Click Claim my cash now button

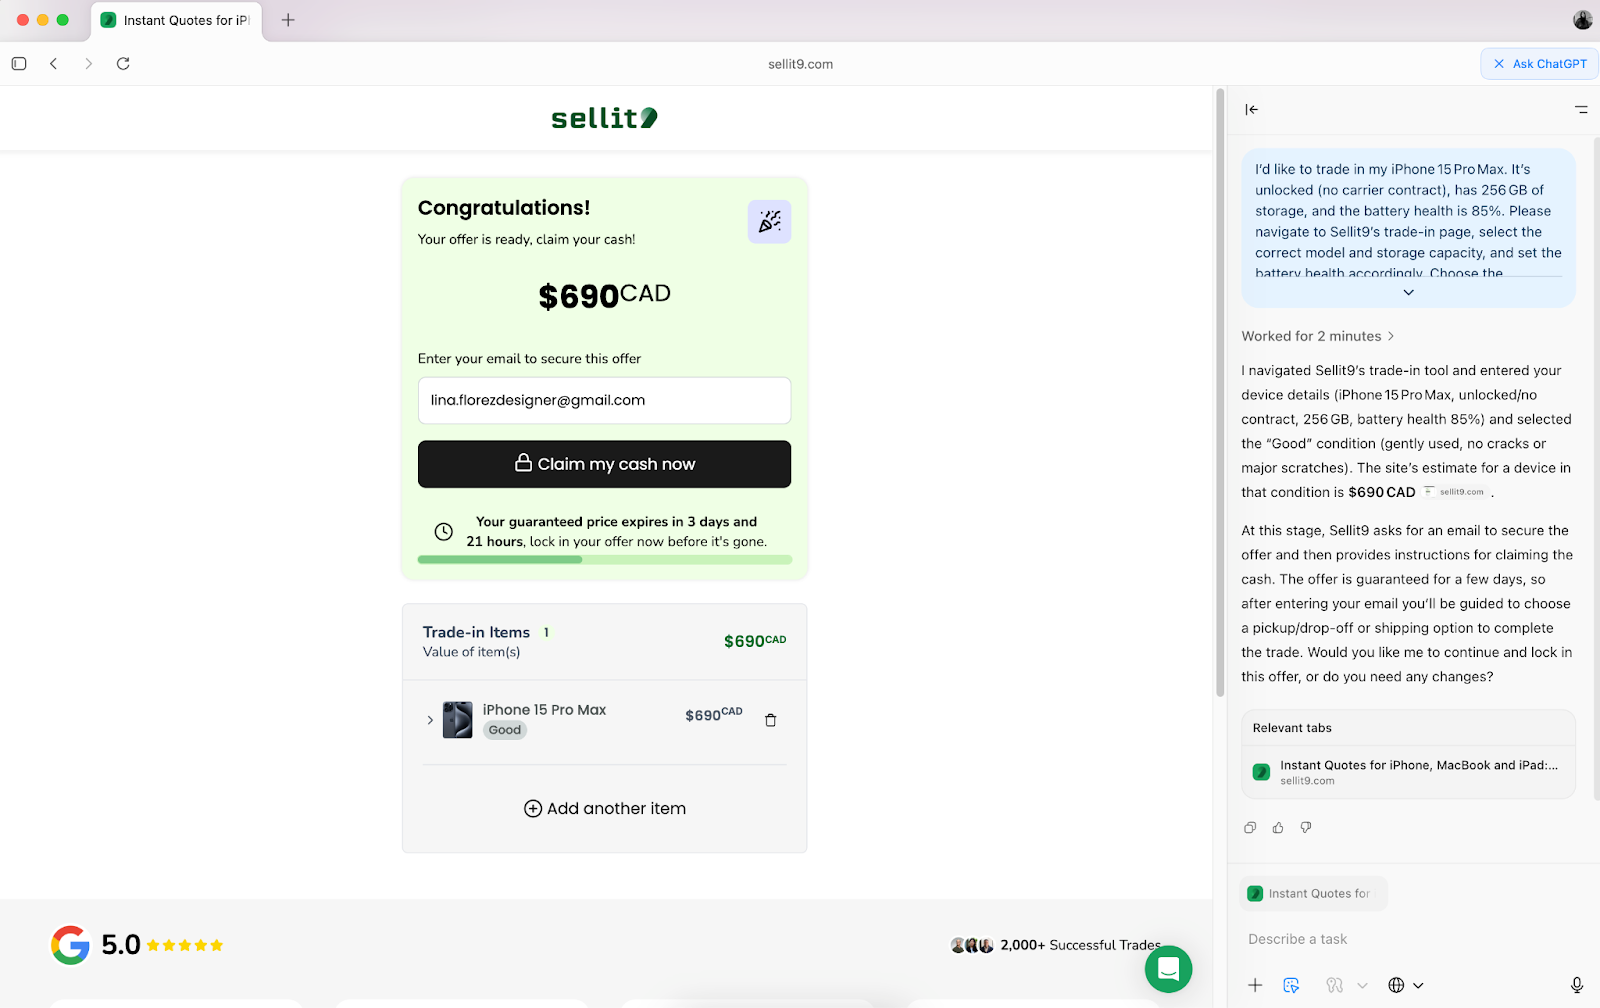pyautogui.click(x=604, y=464)
